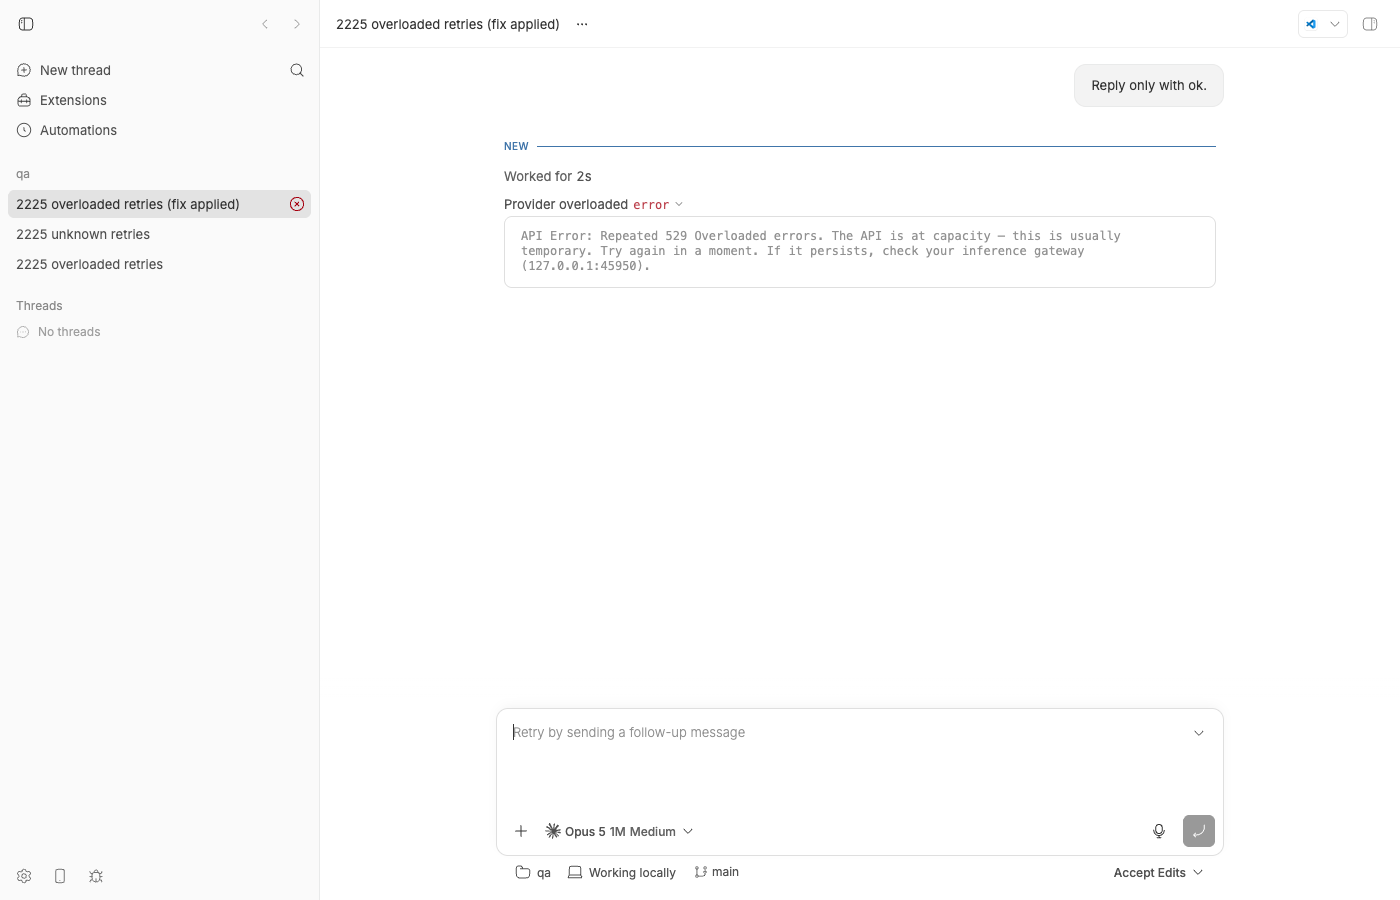
Task: Focus the follow-up message input field
Action: point(845,733)
